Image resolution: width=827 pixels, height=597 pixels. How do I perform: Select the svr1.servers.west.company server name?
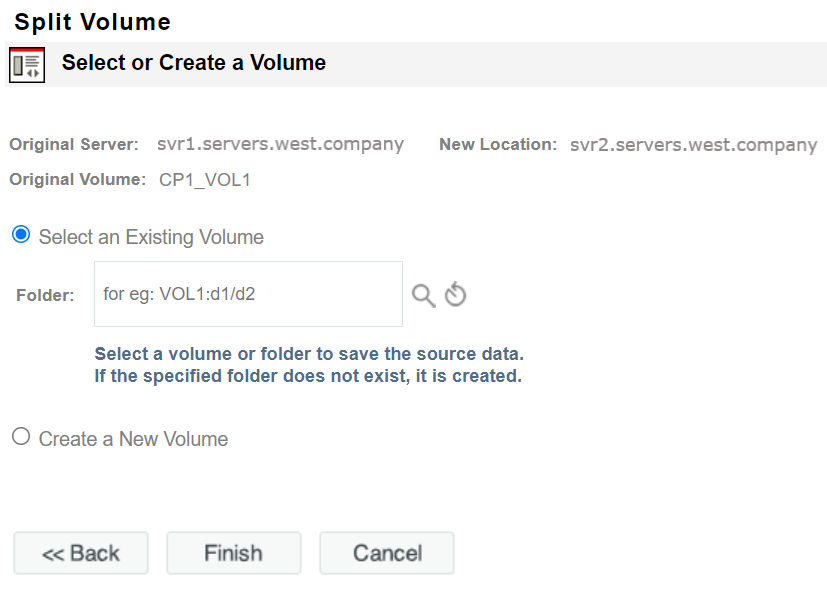point(280,145)
